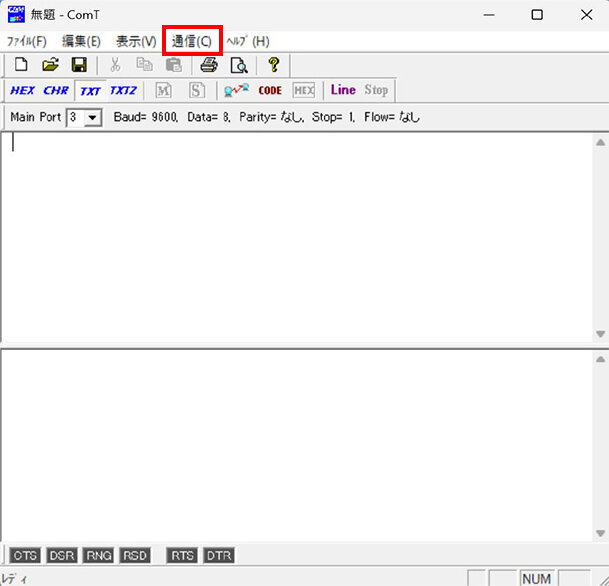Click the upper pane's scroll-down arrow

coord(600,334)
